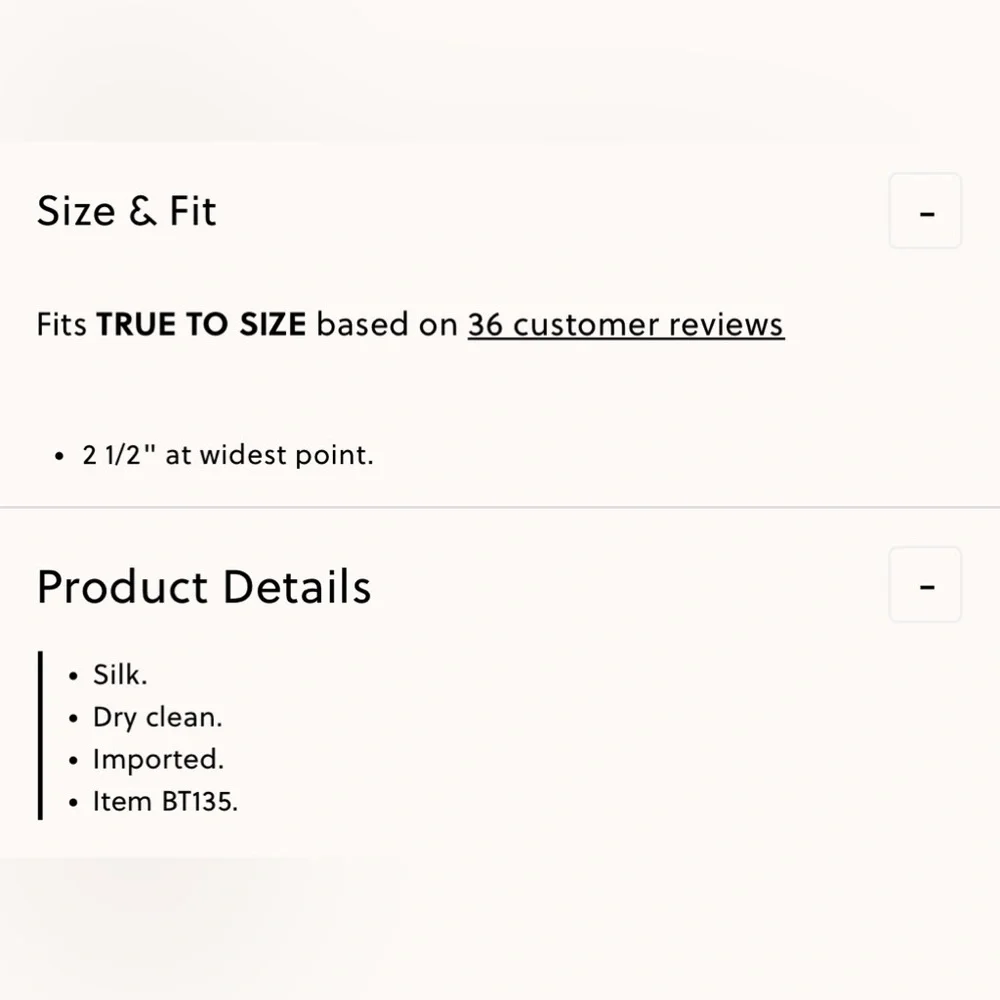
Task: Click the divider line between the sections
Action: 500,508
